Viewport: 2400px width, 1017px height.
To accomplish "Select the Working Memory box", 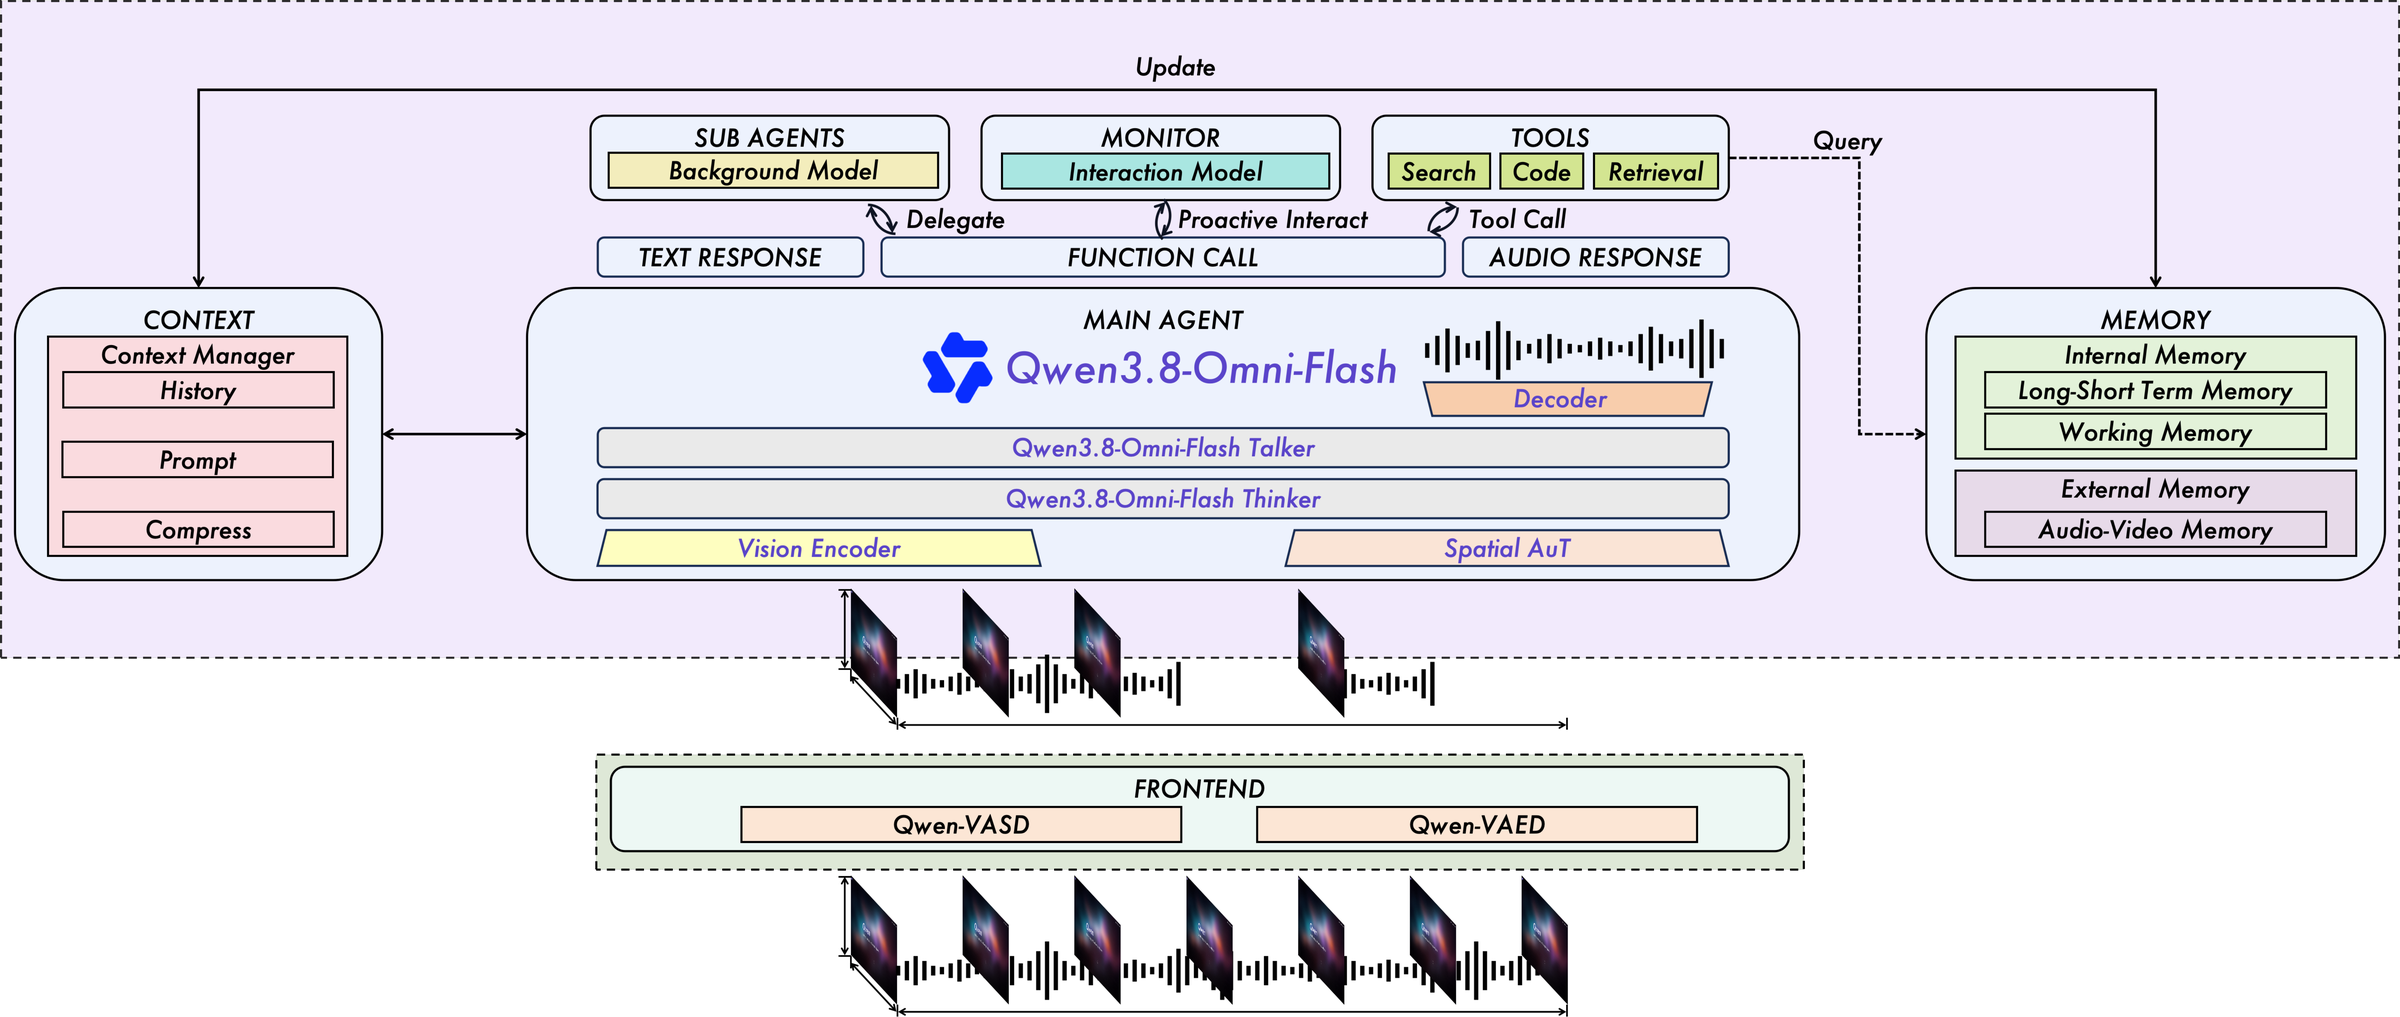I will click(2155, 432).
